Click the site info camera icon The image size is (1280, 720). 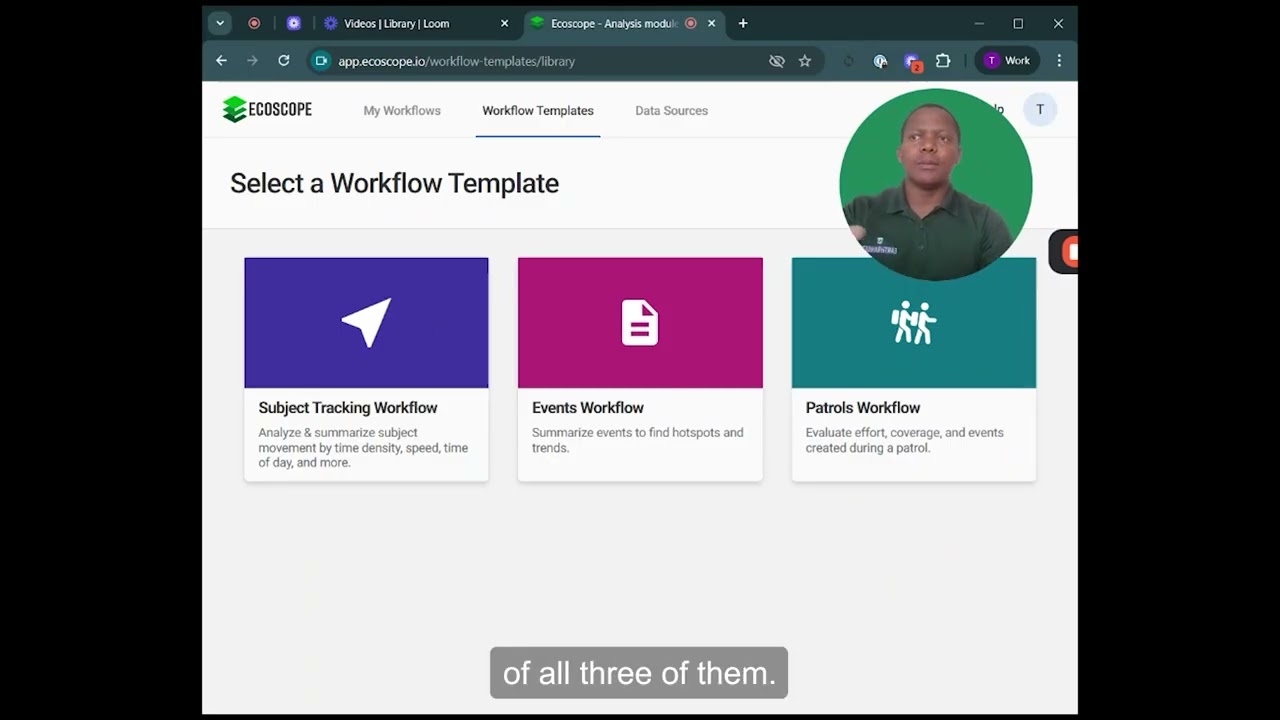point(321,61)
